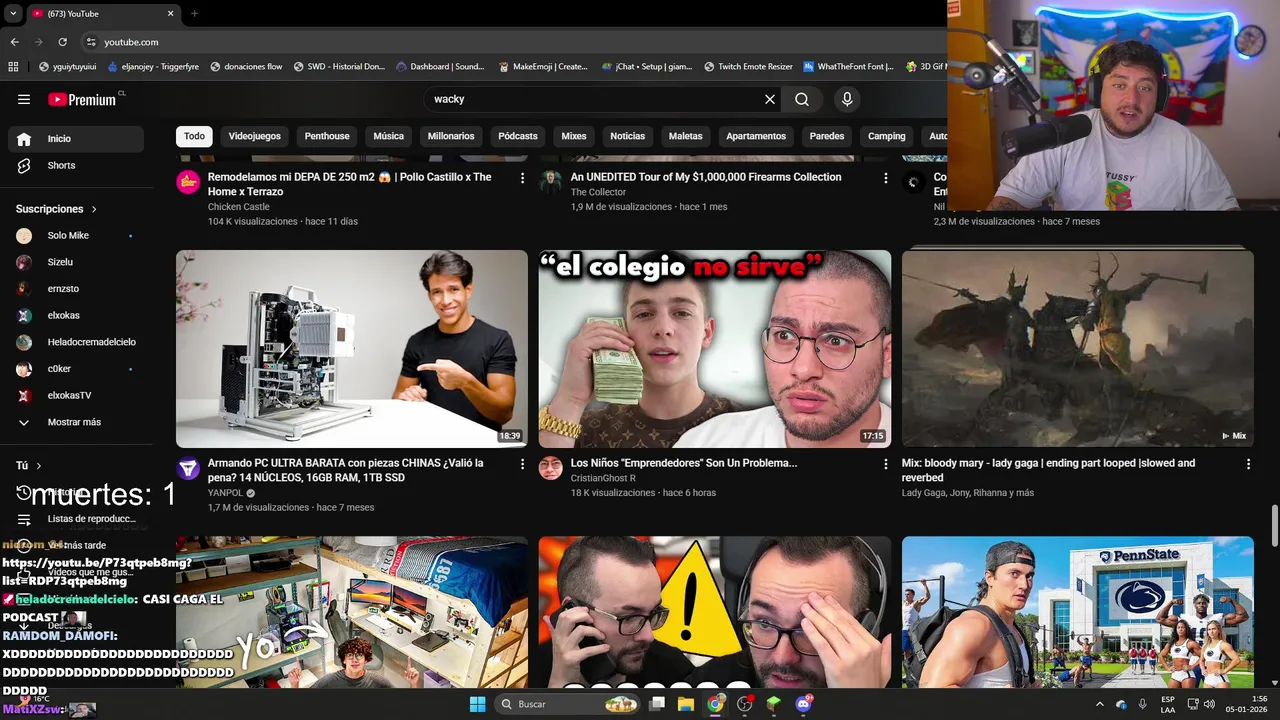Open Chrome's tab search dropdown arrow
The image size is (1280, 720).
(x=13, y=14)
